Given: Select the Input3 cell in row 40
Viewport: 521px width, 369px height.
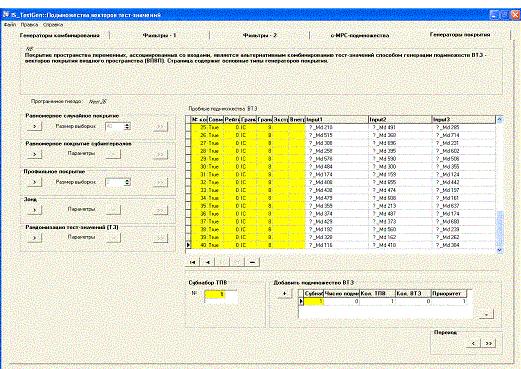Looking at the screenshot, I should coord(464,245).
